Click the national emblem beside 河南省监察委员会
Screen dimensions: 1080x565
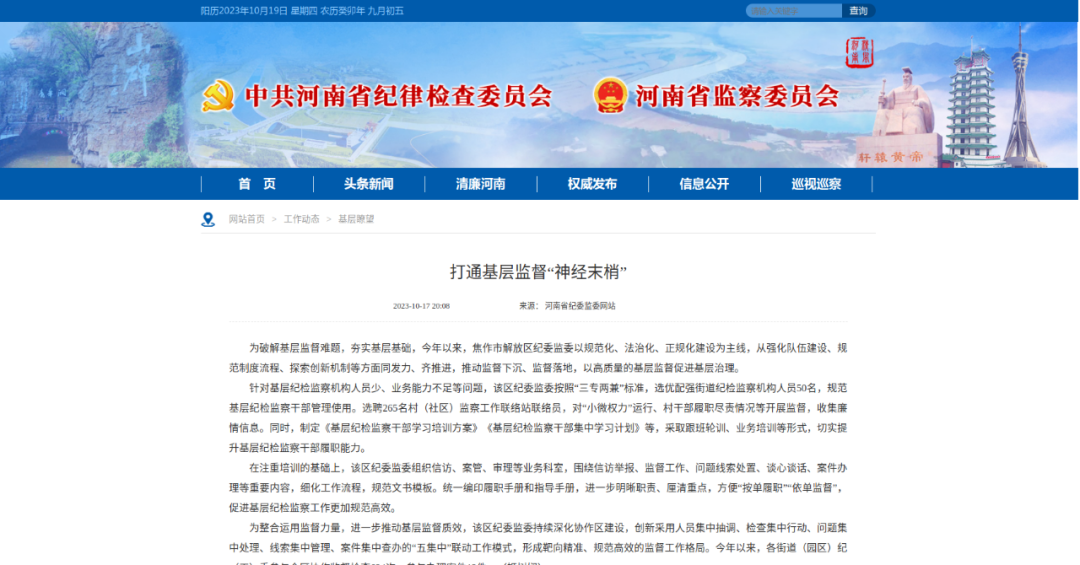(609, 96)
